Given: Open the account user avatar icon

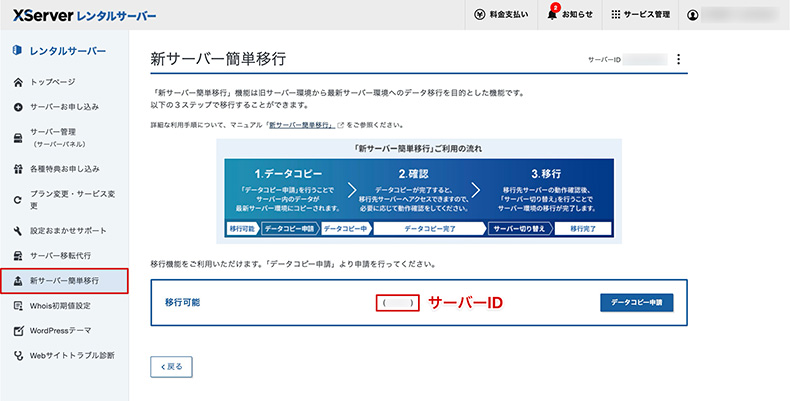Looking at the screenshot, I should [x=693, y=15].
